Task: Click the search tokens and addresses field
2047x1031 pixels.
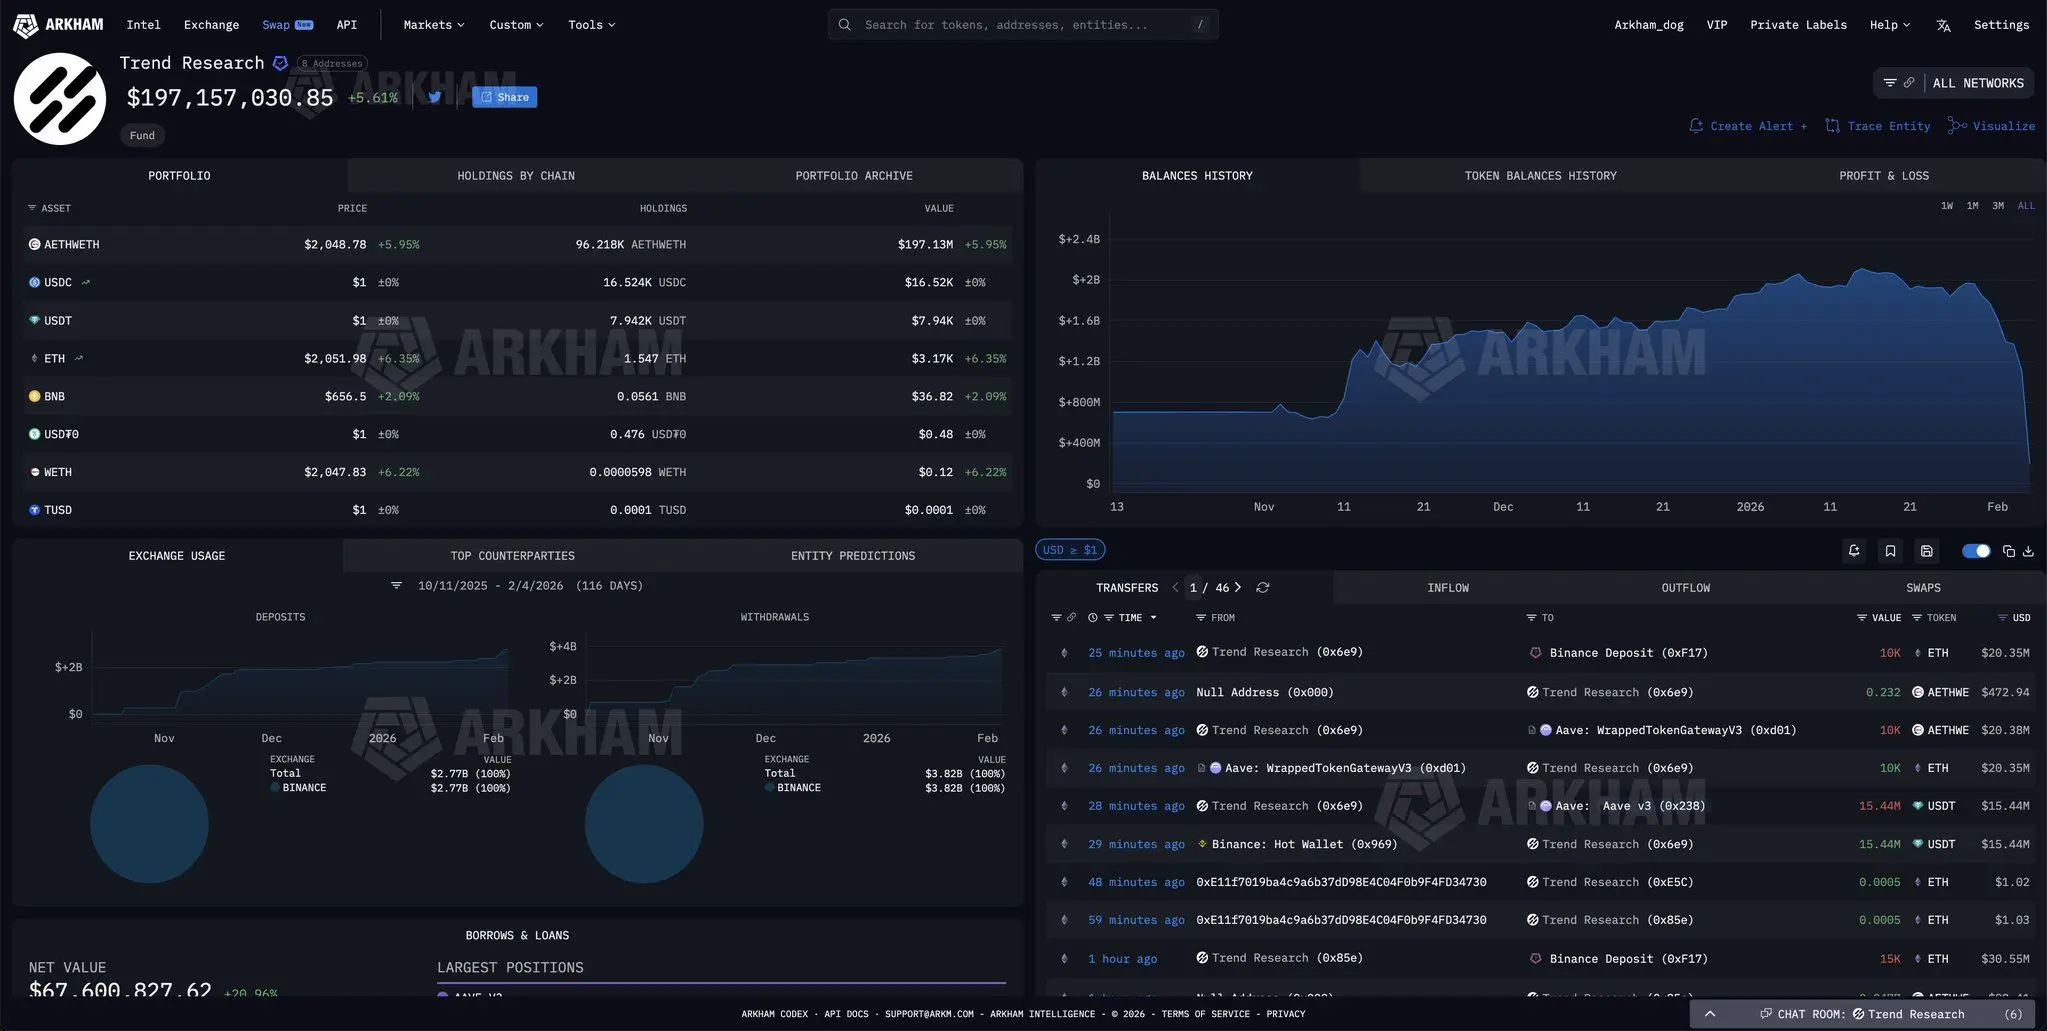Action: [x=1023, y=25]
